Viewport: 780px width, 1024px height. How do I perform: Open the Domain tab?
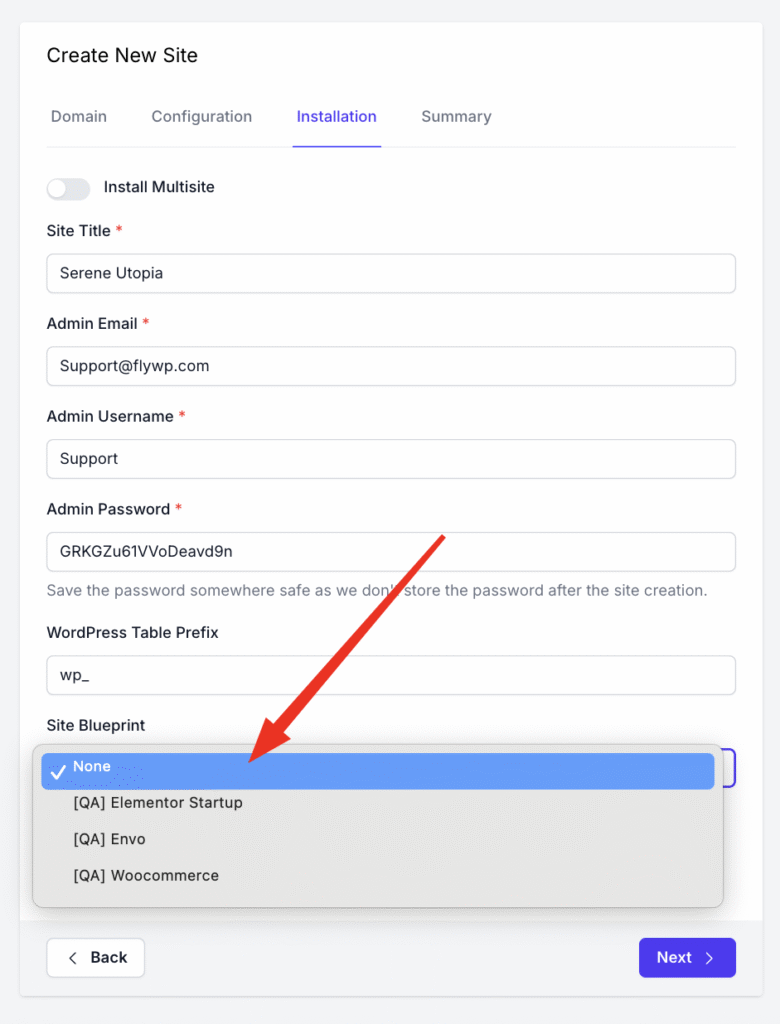tap(79, 117)
